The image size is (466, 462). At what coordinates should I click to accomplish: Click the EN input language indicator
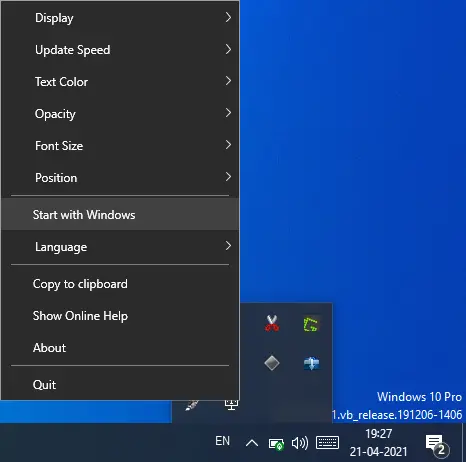click(222, 441)
